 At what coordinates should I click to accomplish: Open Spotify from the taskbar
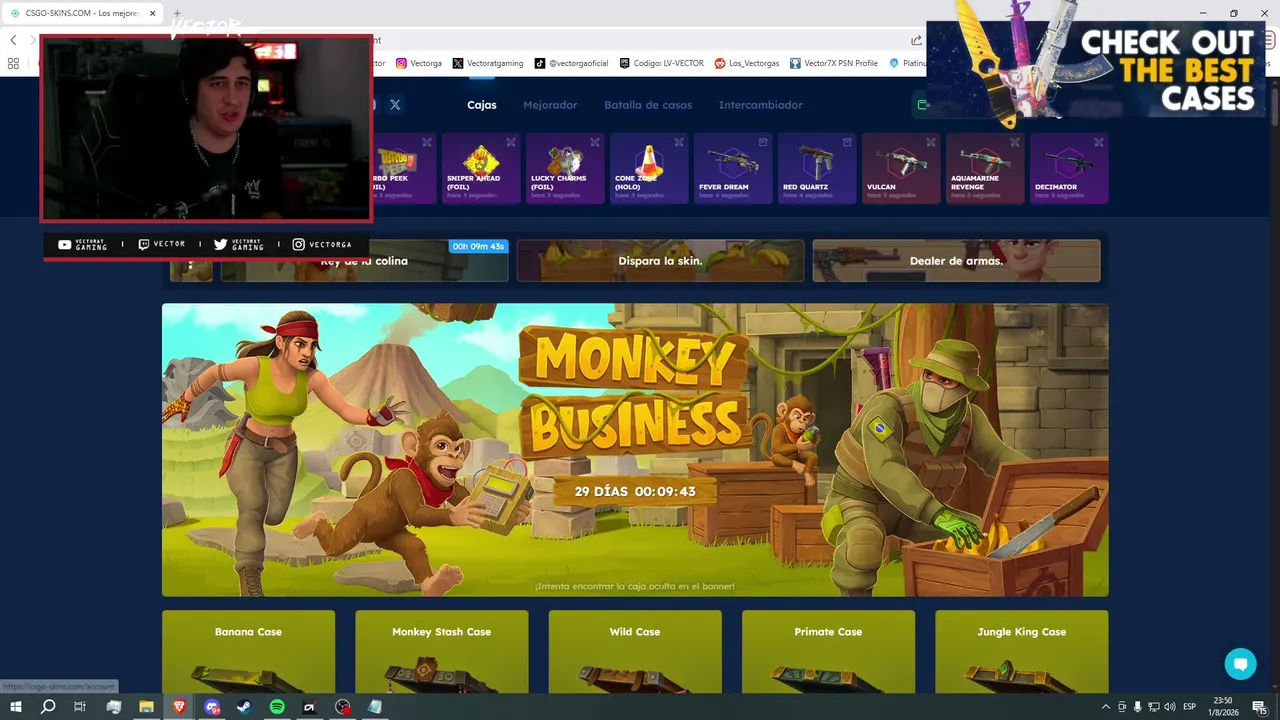(277, 707)
